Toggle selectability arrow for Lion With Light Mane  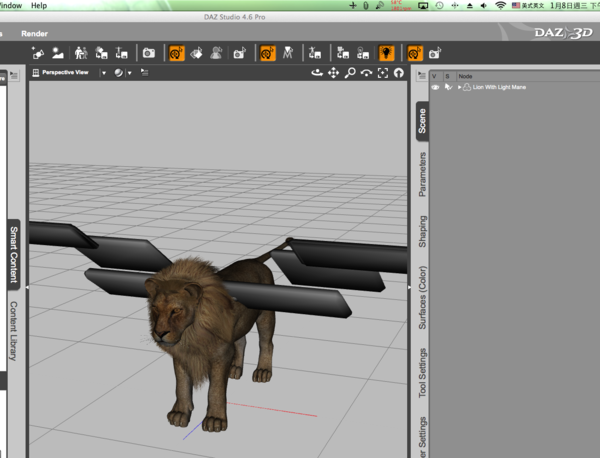(x=448, y=87)
